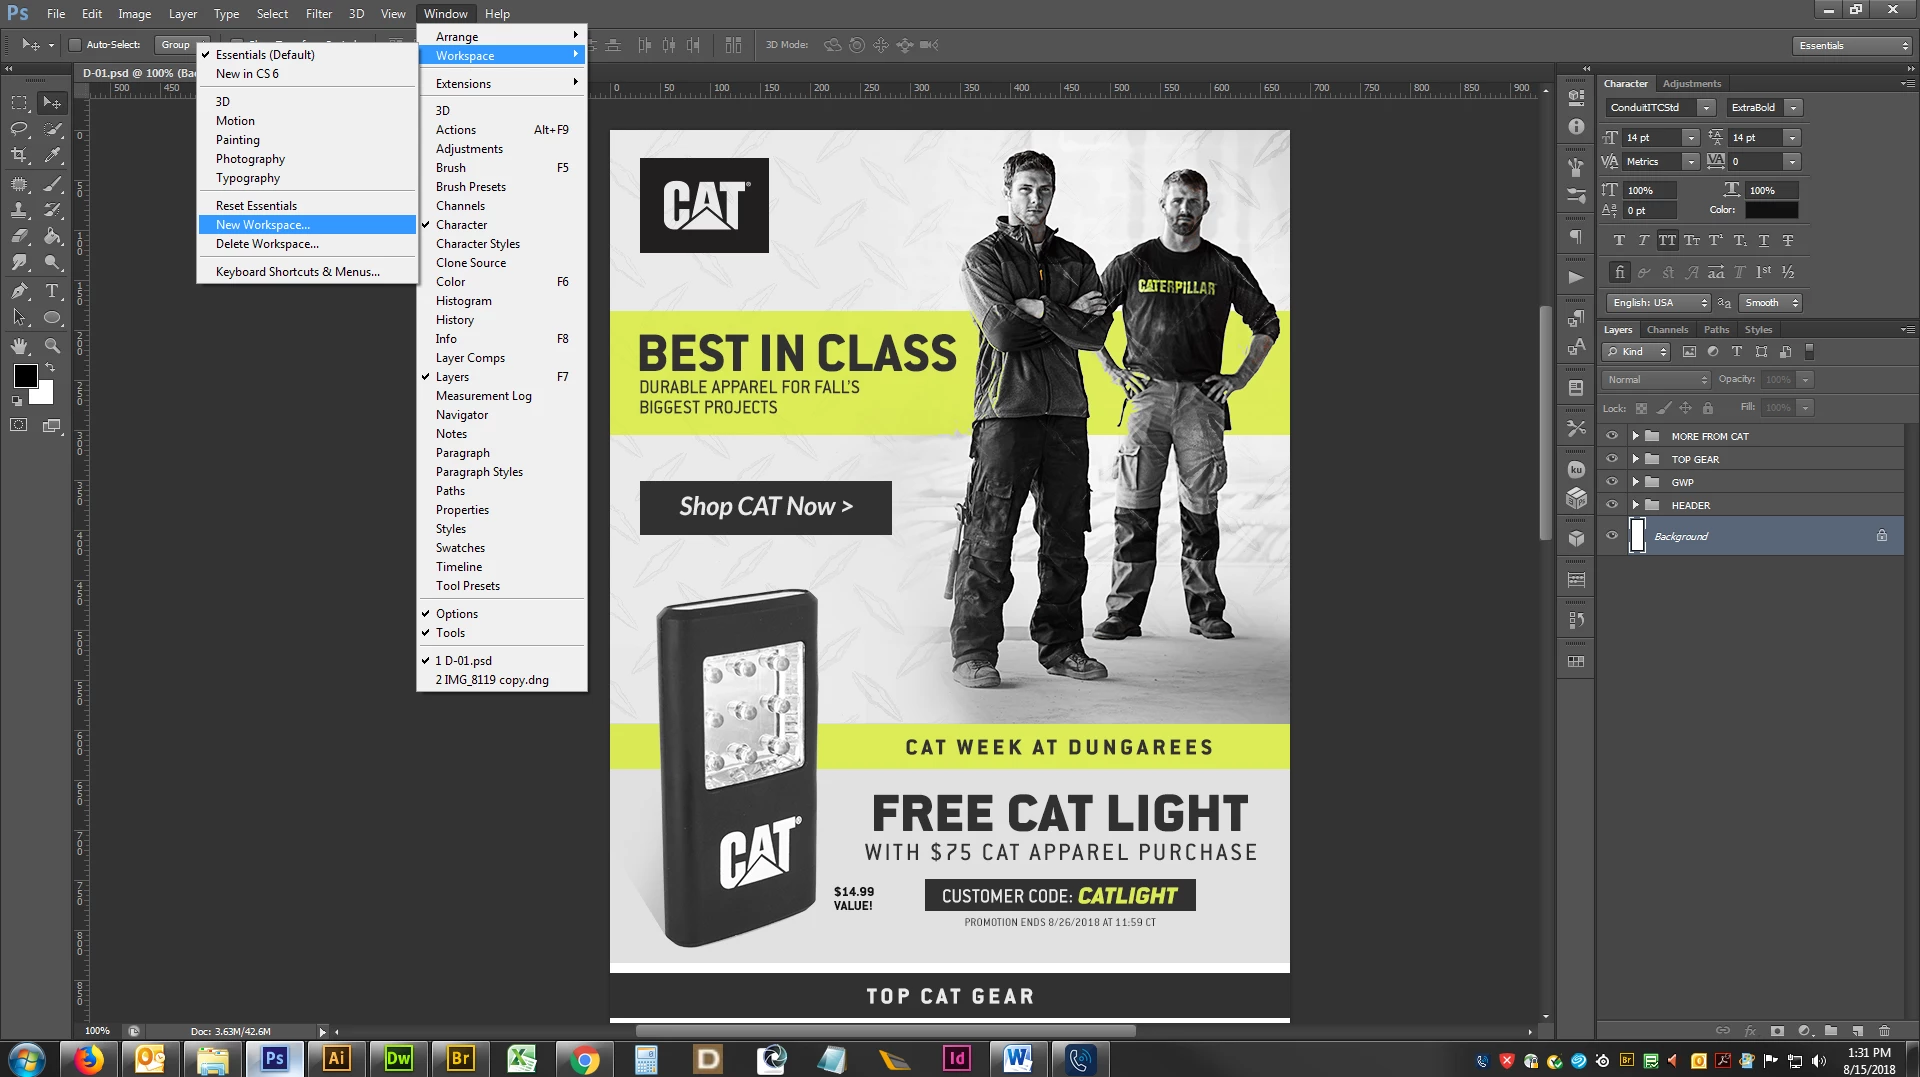Click the trash icon in Layers panel
This screenshot has height=1077, width=1920.
(1884, 1031)
